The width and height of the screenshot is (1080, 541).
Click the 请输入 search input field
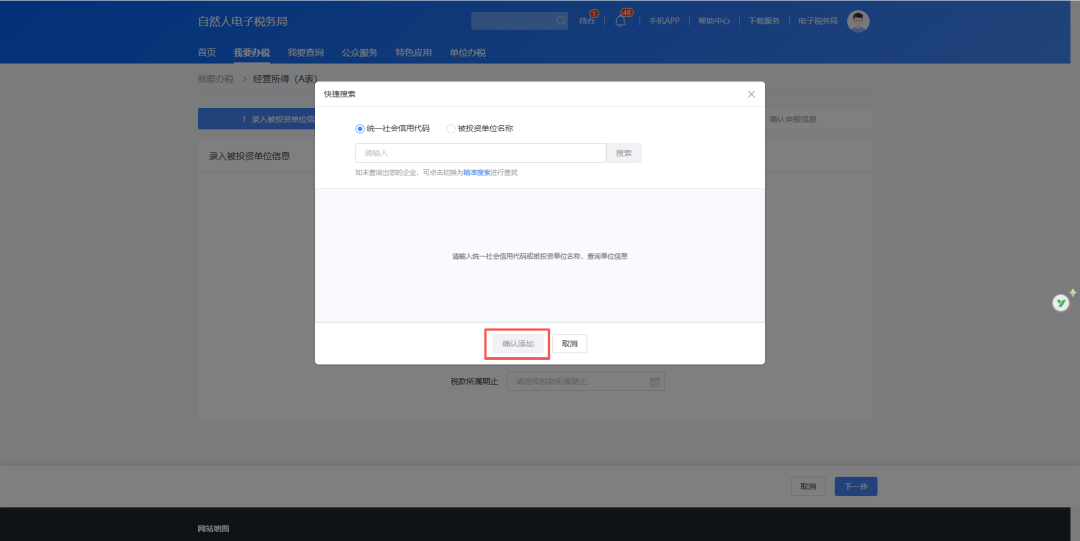(x=480, y=153)
